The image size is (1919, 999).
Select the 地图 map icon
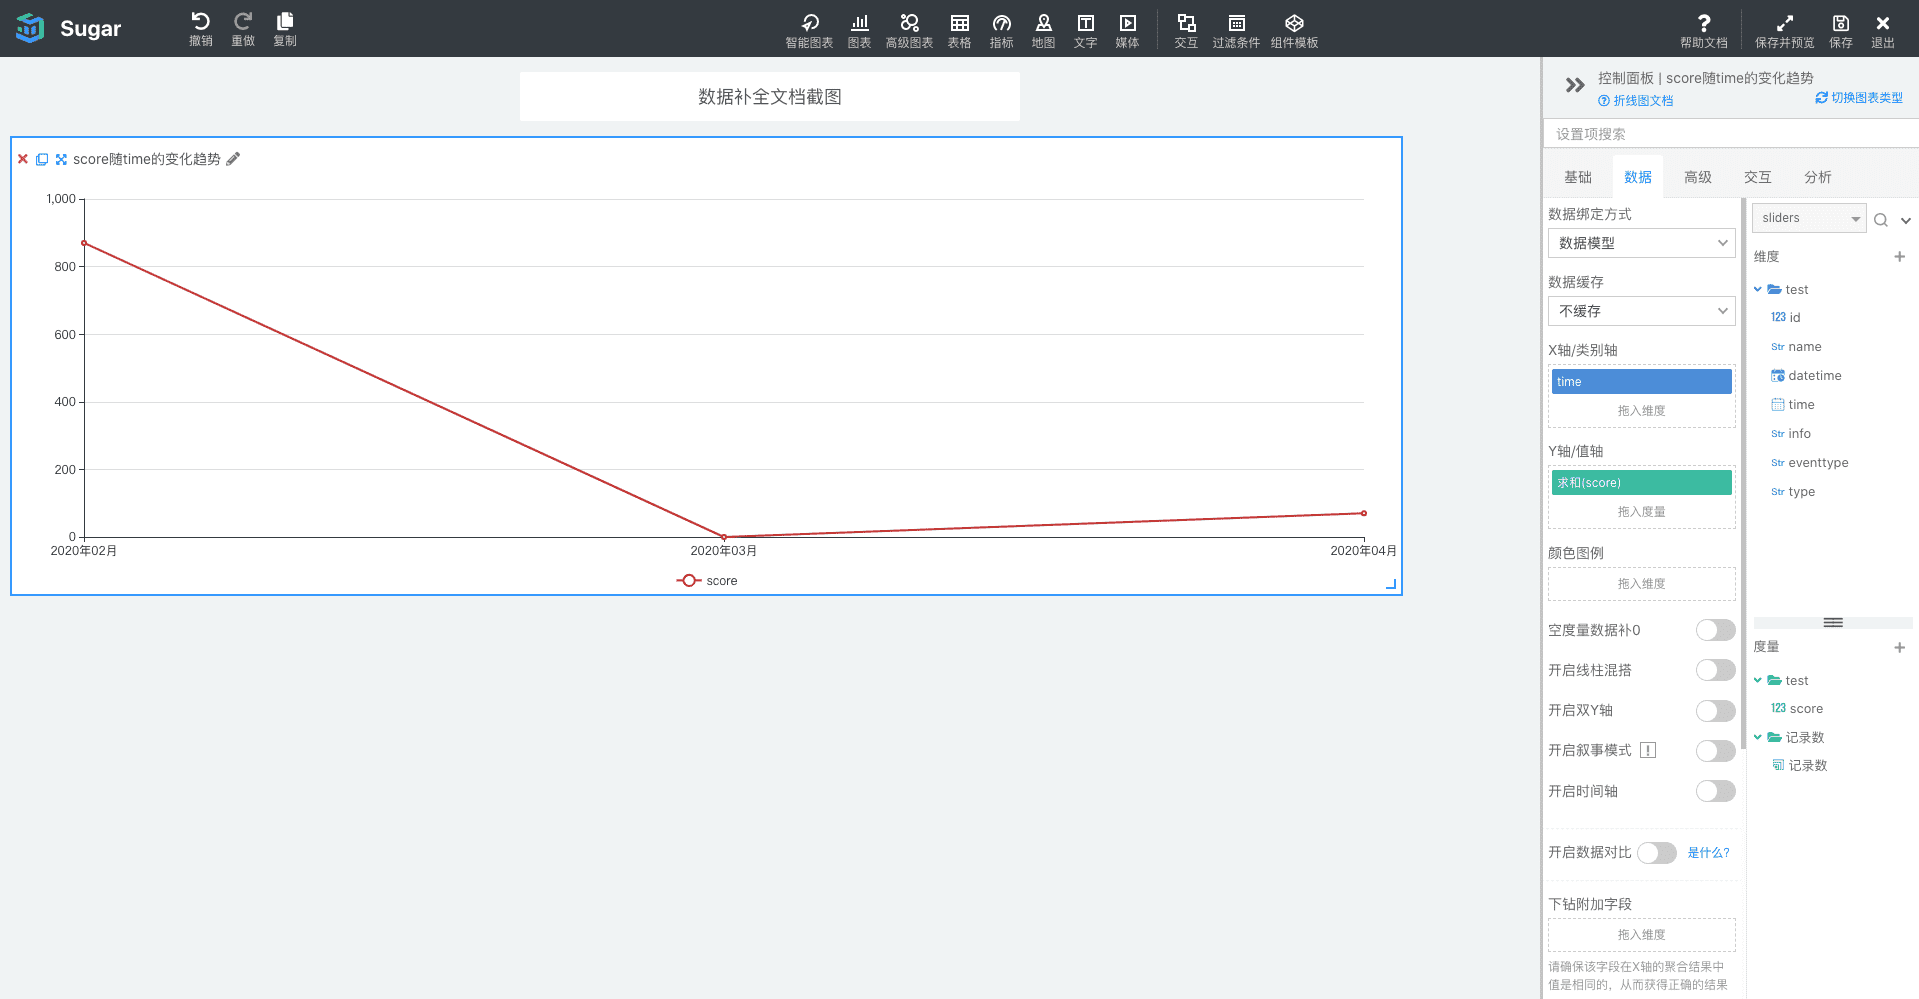[x=1043, y=30]
